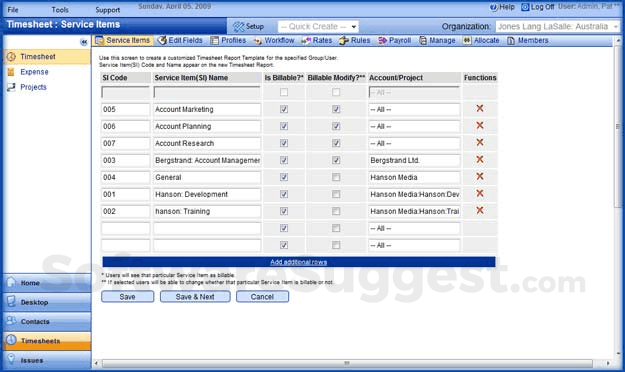This screenshot has height=372, width=625.
Task: Enable Billable Modify for Hanson: Development
Action: coord(336,194)
